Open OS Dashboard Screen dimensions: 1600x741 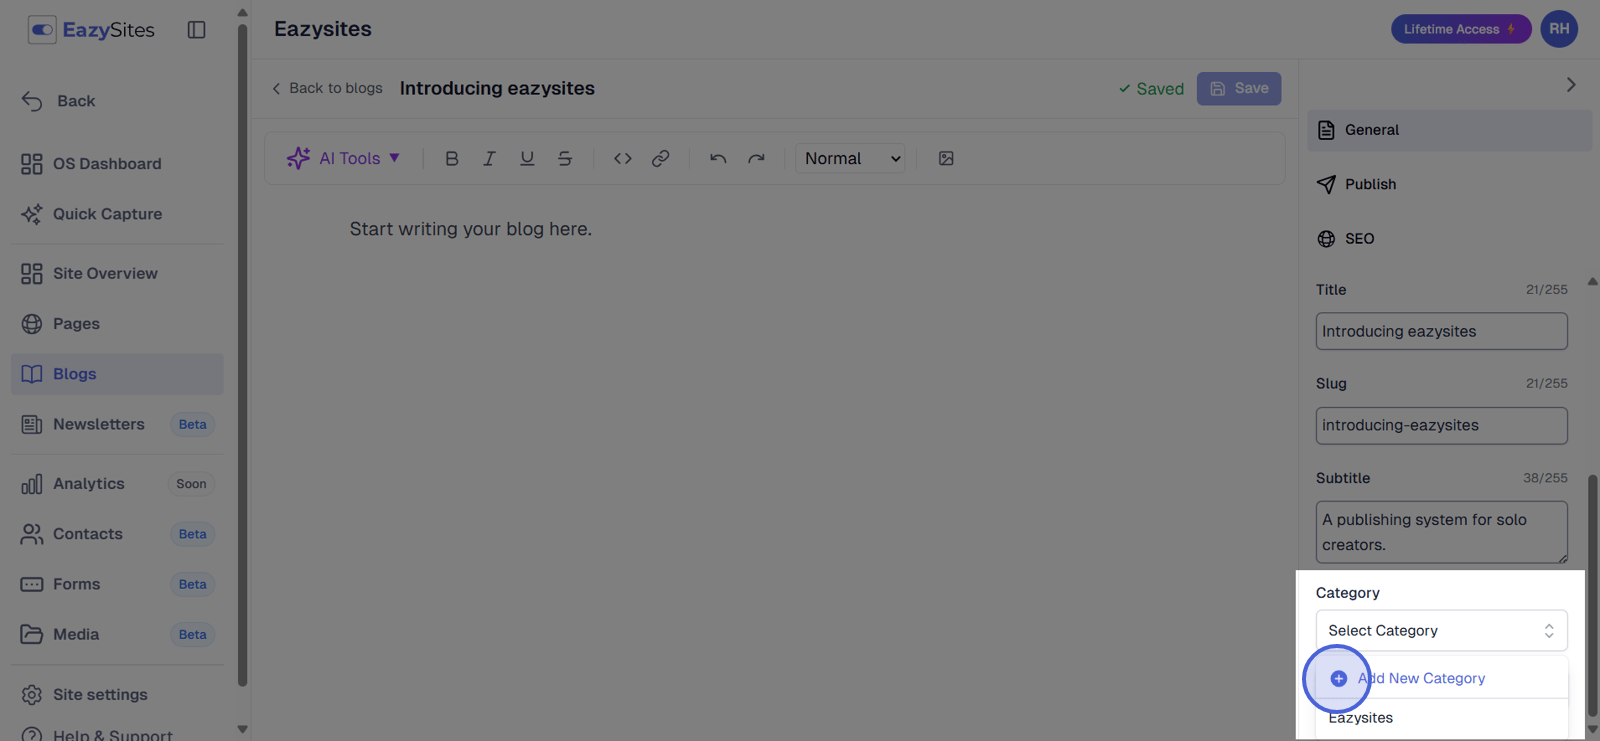117,164
